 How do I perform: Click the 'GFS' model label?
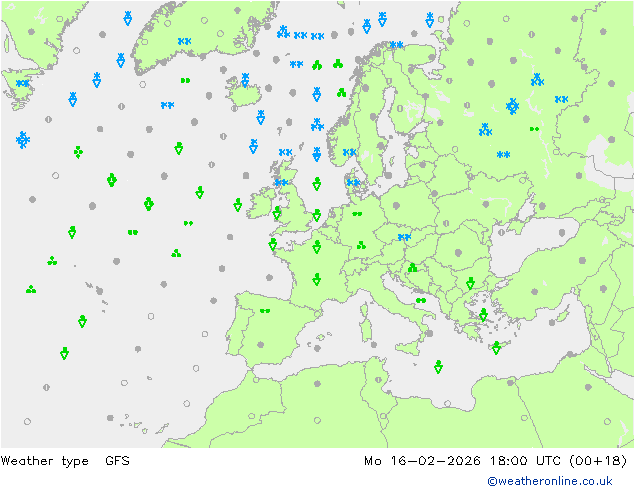pos(117,460)
